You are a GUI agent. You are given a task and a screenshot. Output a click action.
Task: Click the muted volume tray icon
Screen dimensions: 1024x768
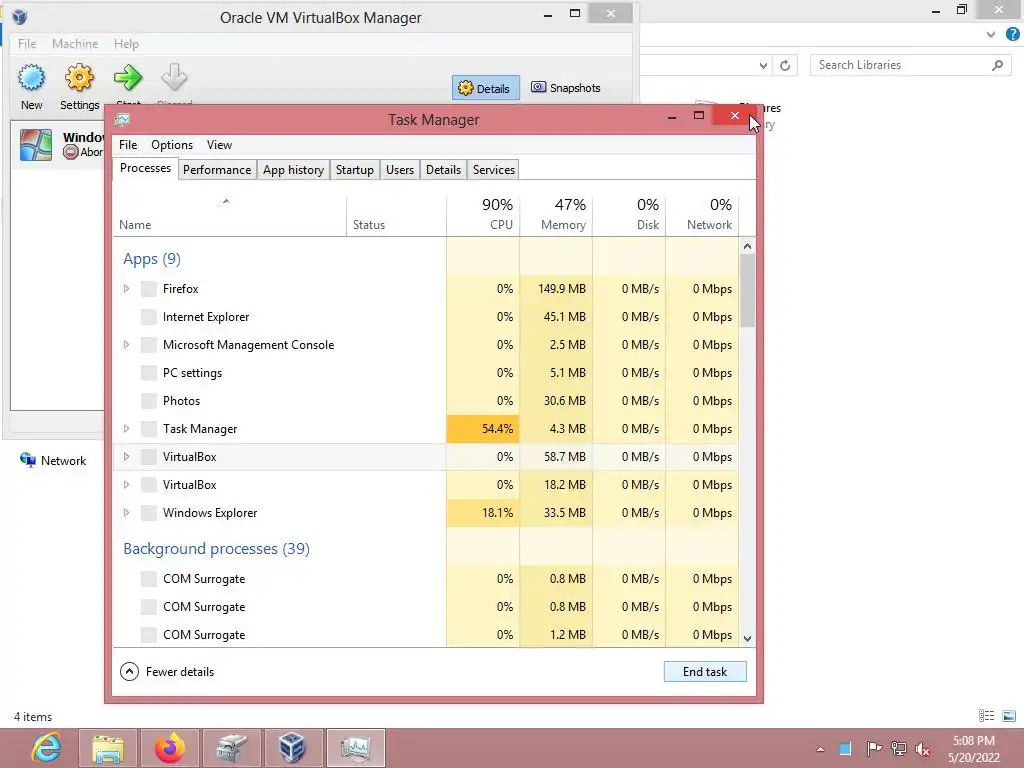[x=923, y=749]
